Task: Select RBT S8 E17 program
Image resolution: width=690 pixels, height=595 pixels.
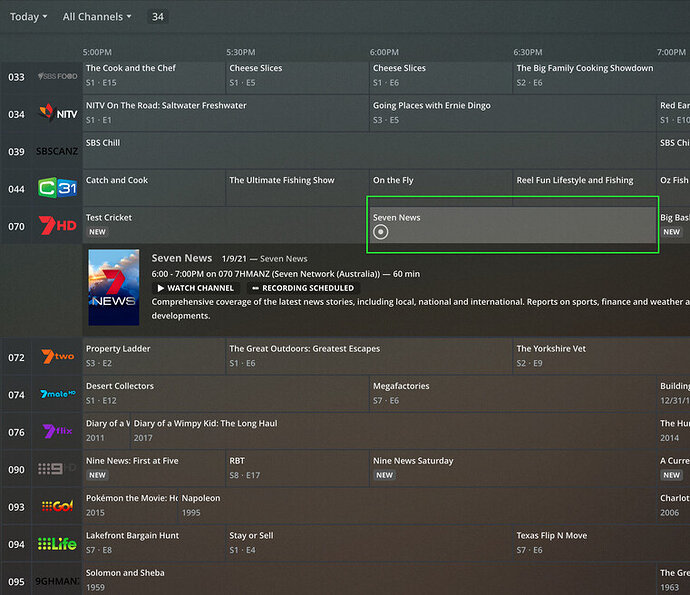Action: 297,468
